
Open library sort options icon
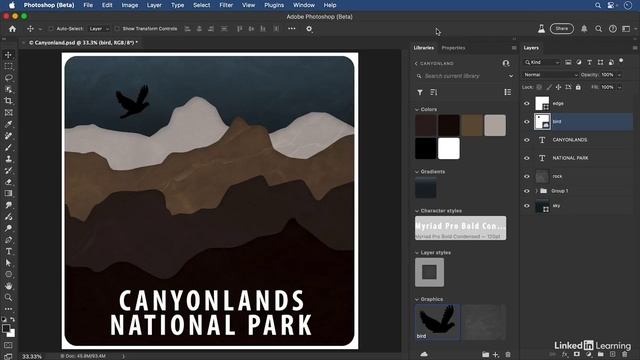[x=433, y=92]
